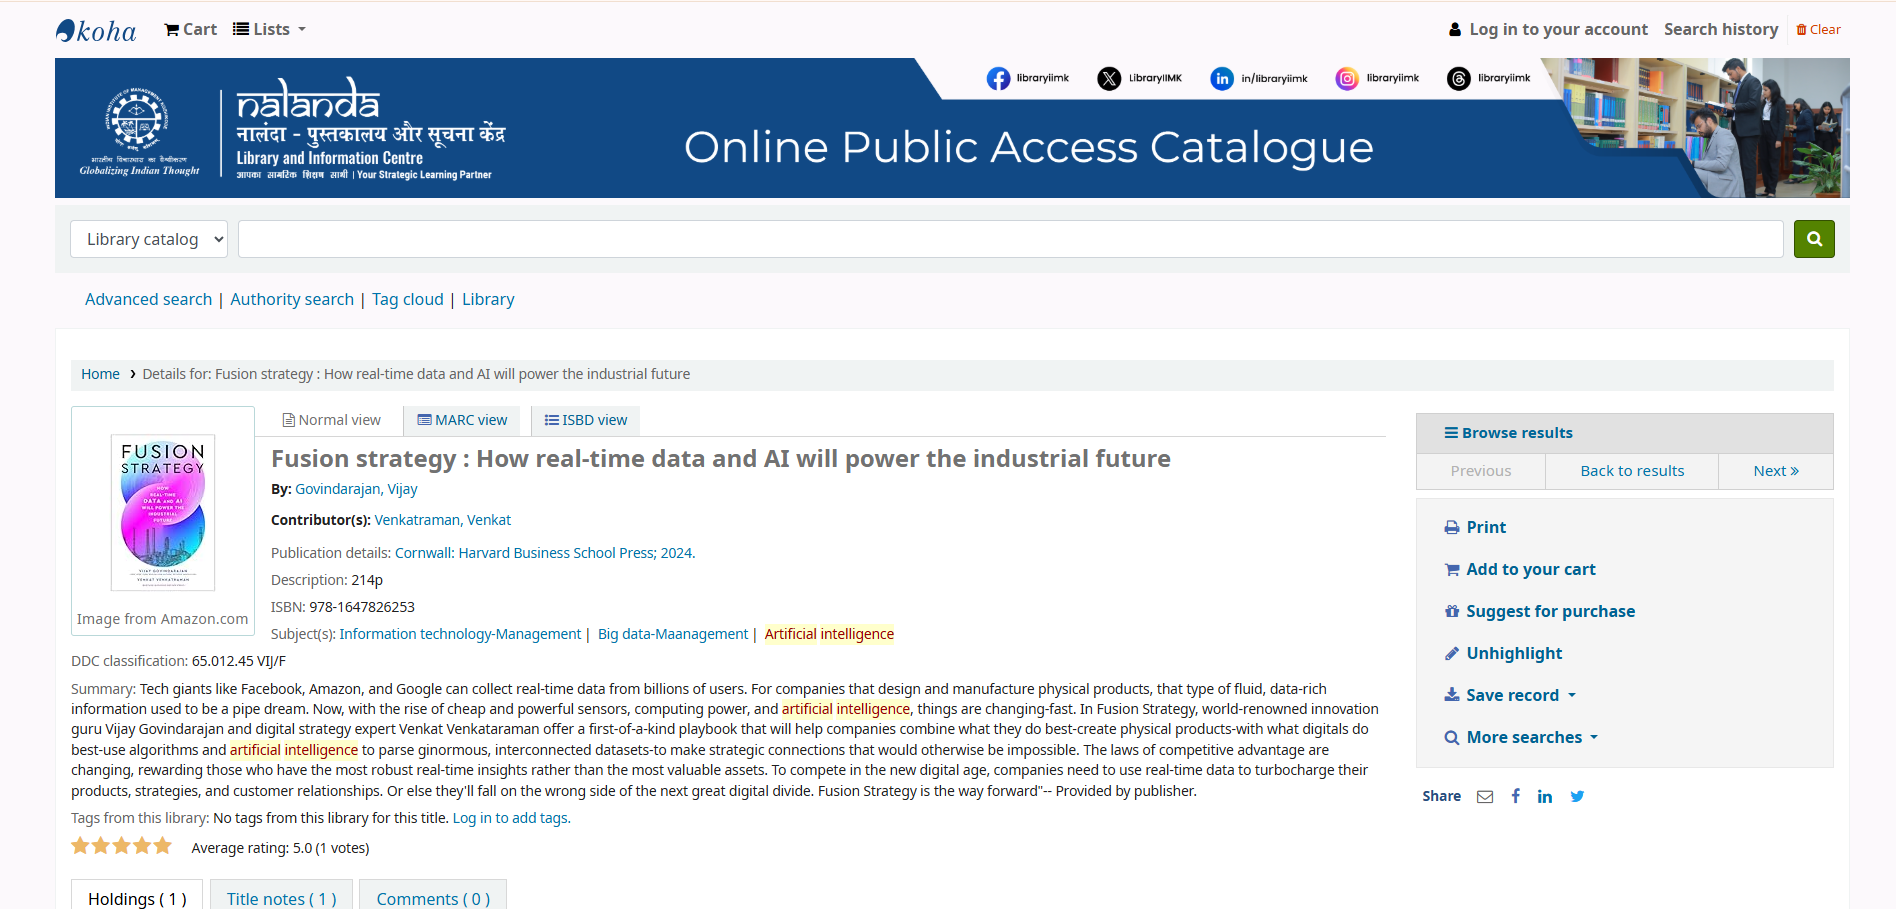Click the Govindarajan, Vijay author link

(x=356, y=489)
